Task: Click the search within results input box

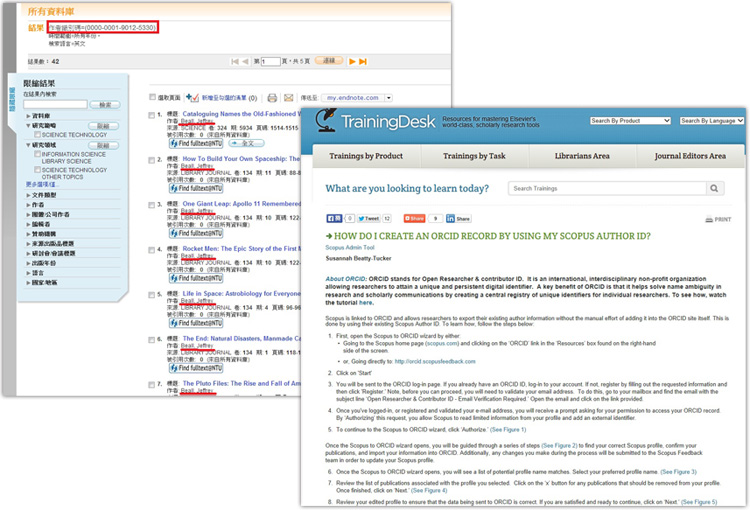Action: (x=55, y=104)
